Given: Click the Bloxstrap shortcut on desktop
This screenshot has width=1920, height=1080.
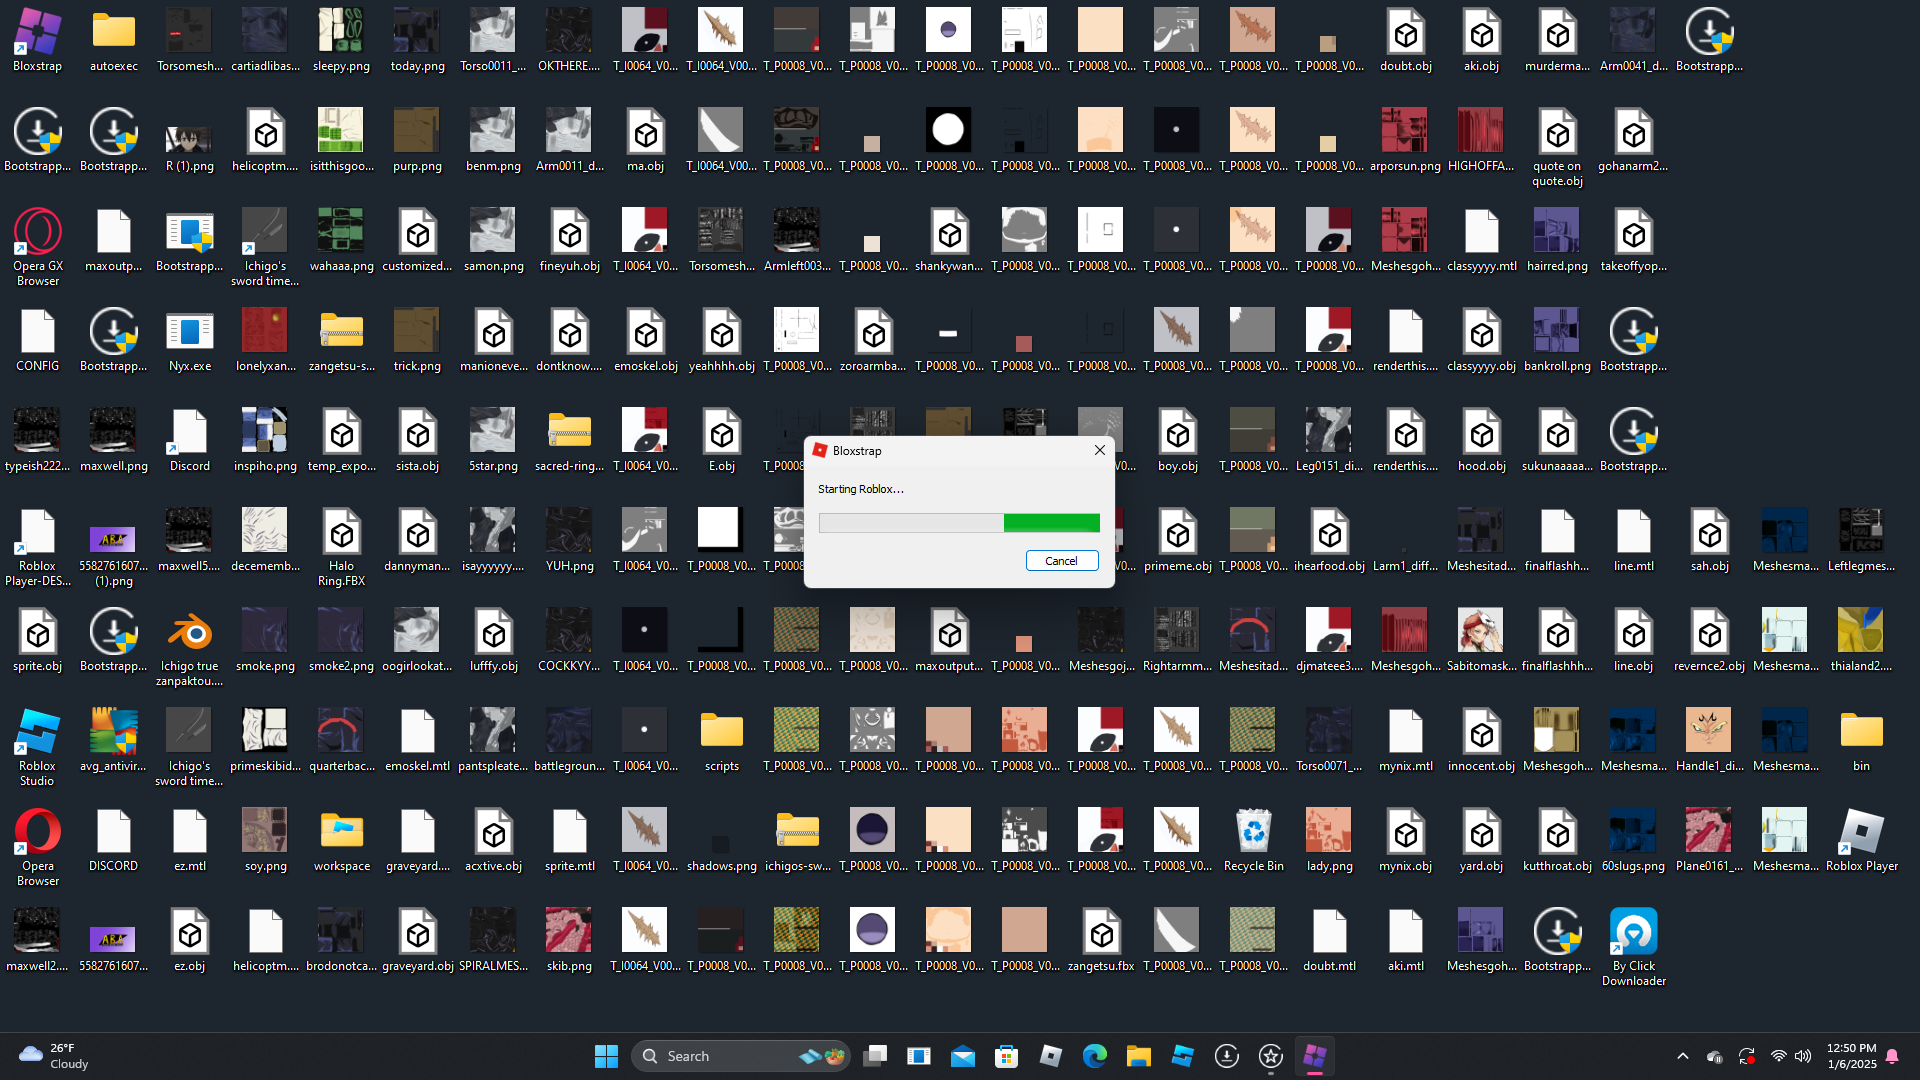Looking at the screenshot, I should pos(37,34).
